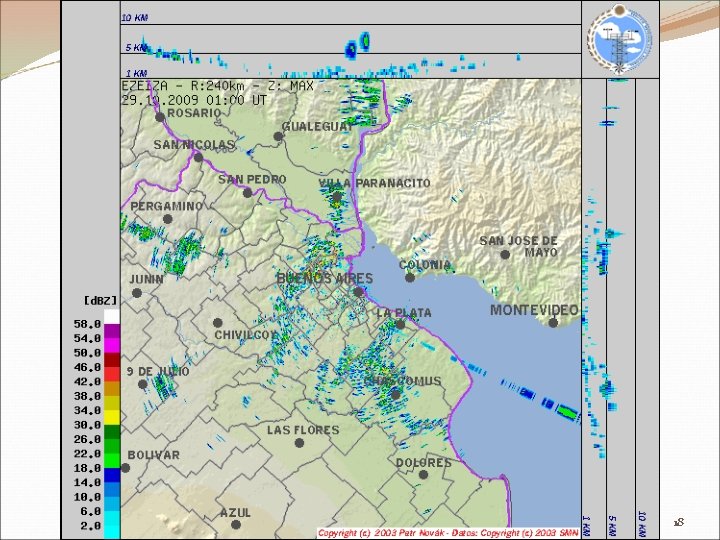Click the San Jose de Mayo marker dot
Image resolution: width=720 pixels, height=540 pixels.
pyautogui.click(x=505, y=254)
